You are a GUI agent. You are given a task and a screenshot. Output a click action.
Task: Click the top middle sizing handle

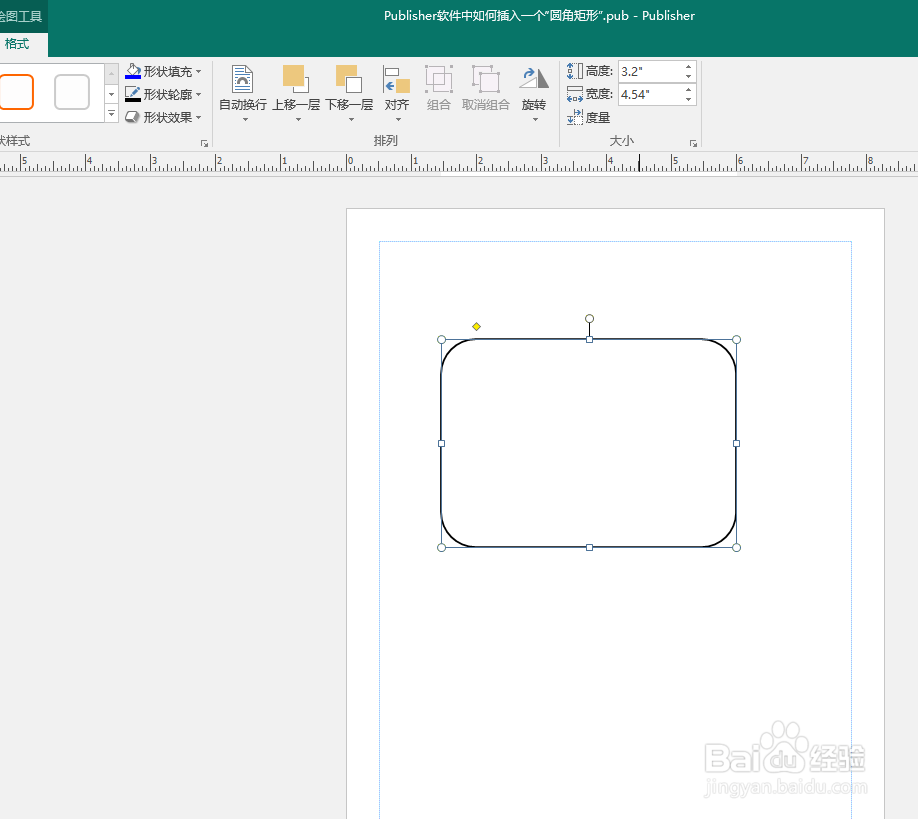(590, 340)
